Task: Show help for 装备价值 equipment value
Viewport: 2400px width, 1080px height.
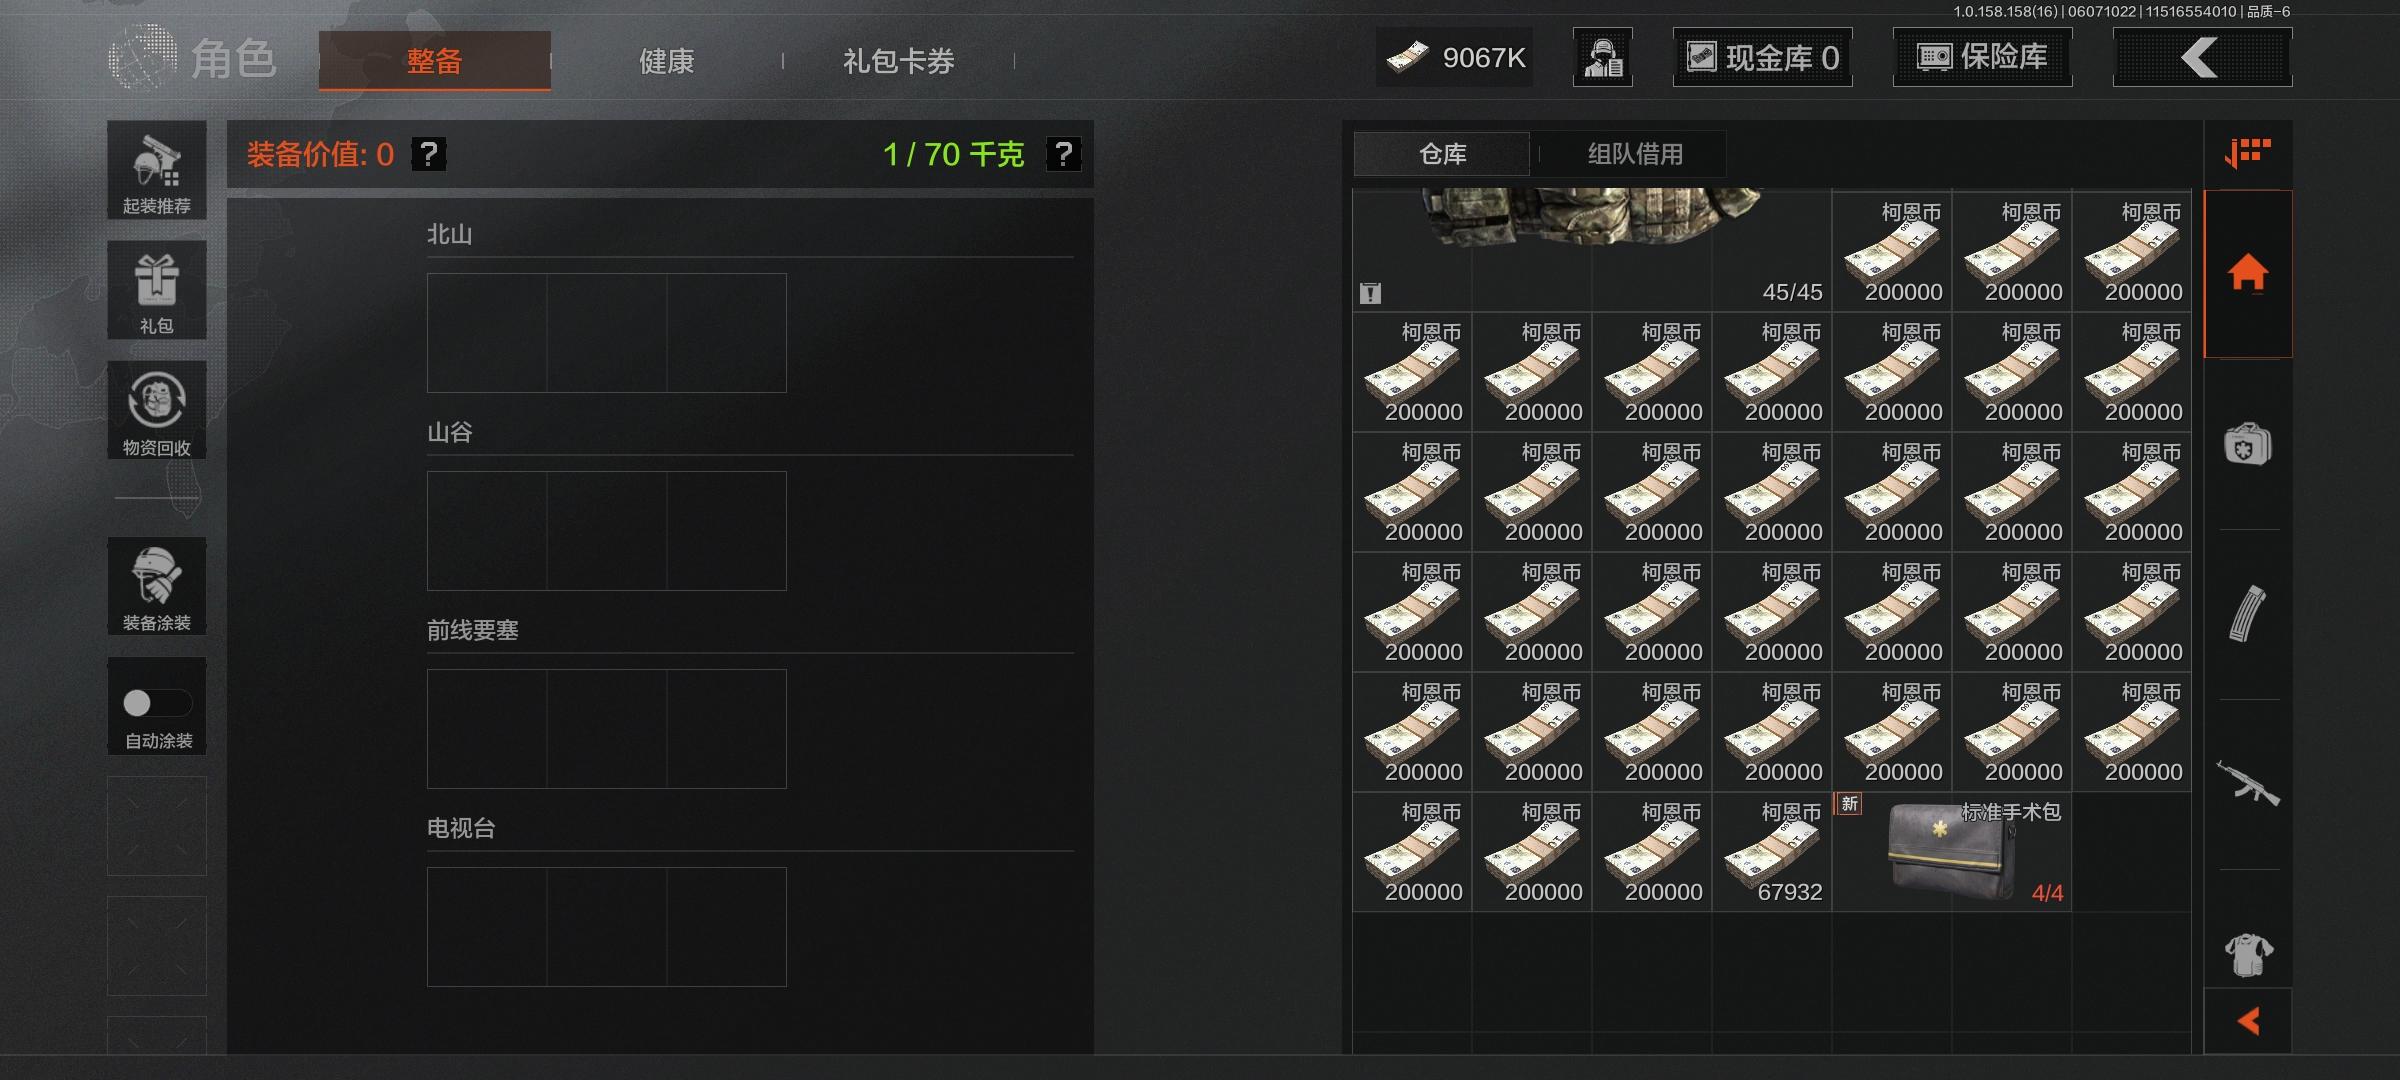Action: coord(429,154)
